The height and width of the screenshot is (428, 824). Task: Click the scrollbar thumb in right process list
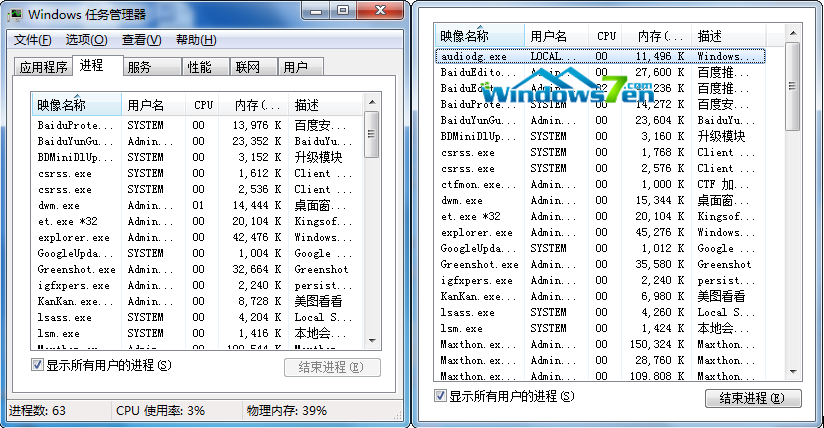click(x=792, y=86)
